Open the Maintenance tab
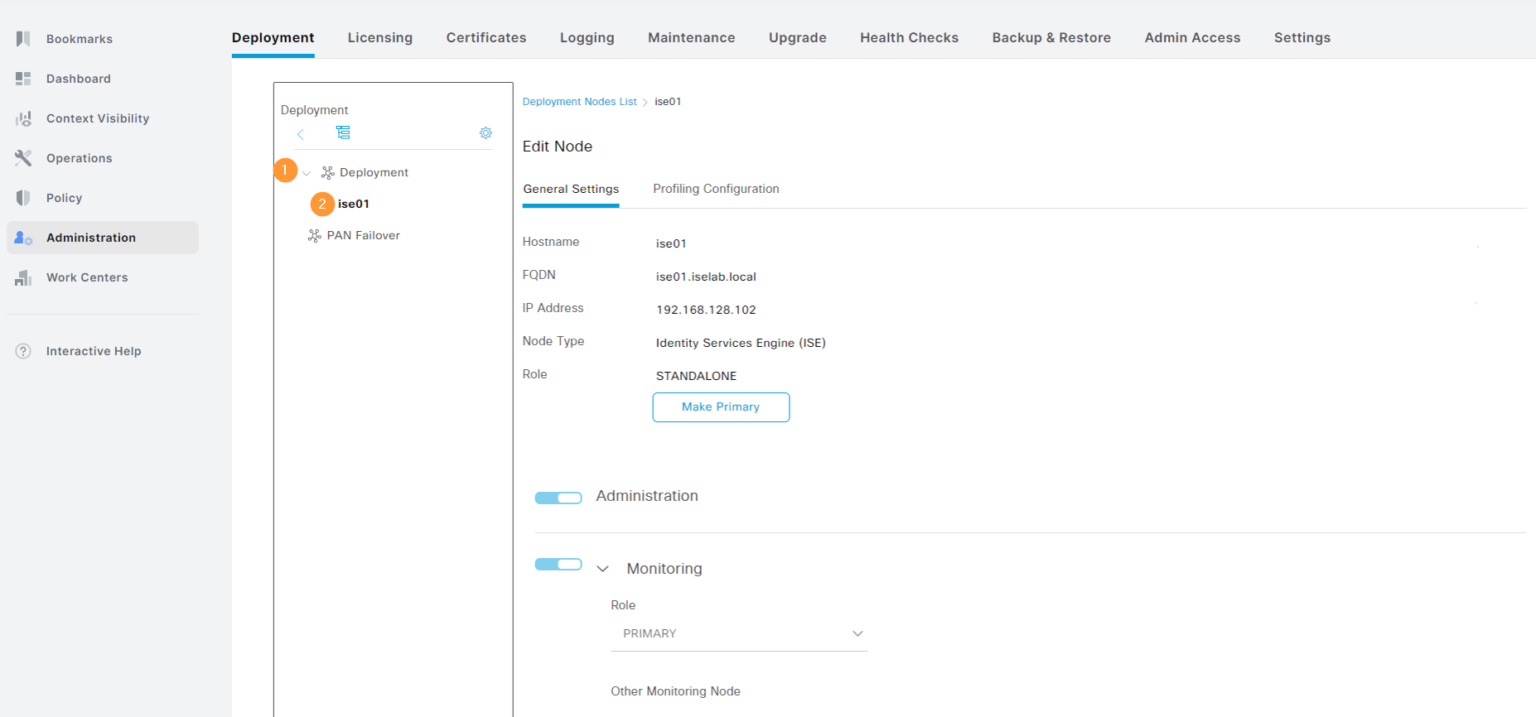This screenshot has width=1536, height=717. [x=691, y=37]
